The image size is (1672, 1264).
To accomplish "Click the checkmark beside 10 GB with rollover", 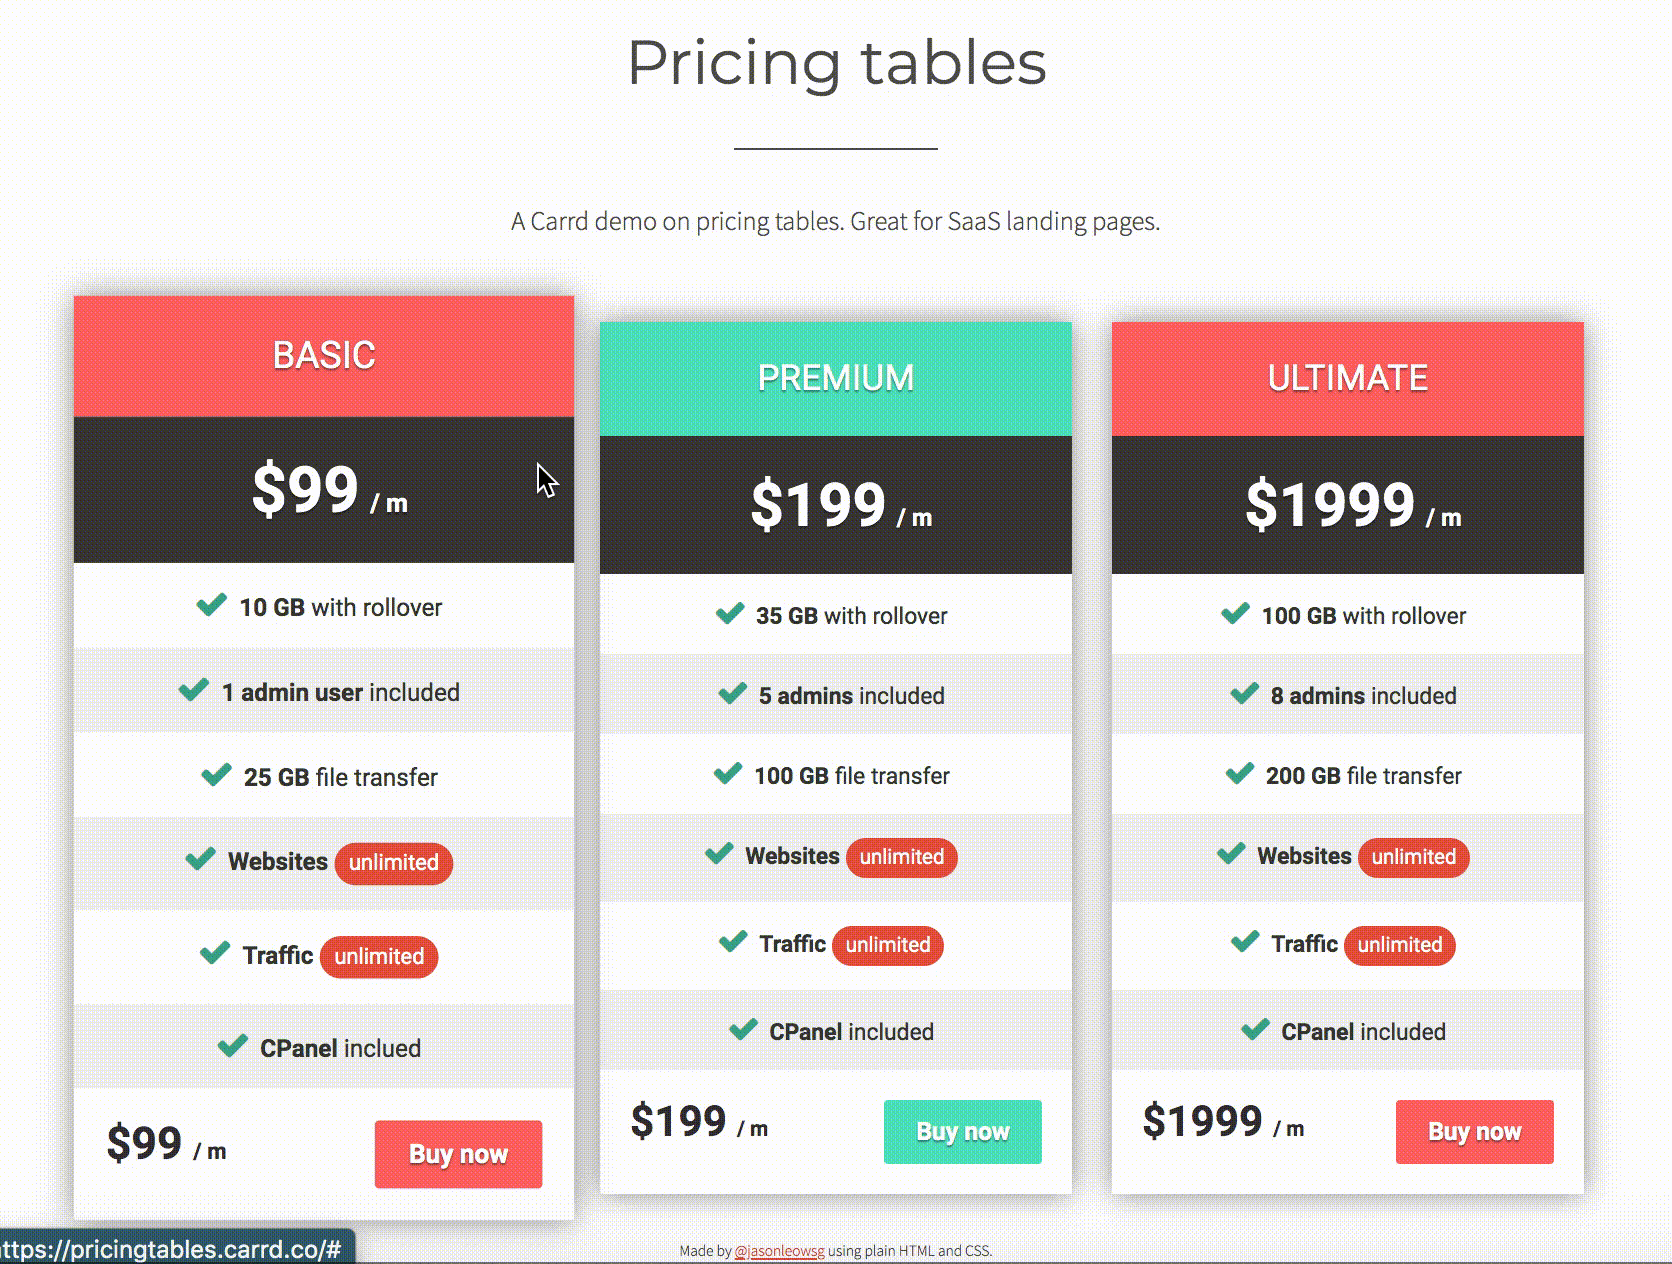I will point(211,605).
